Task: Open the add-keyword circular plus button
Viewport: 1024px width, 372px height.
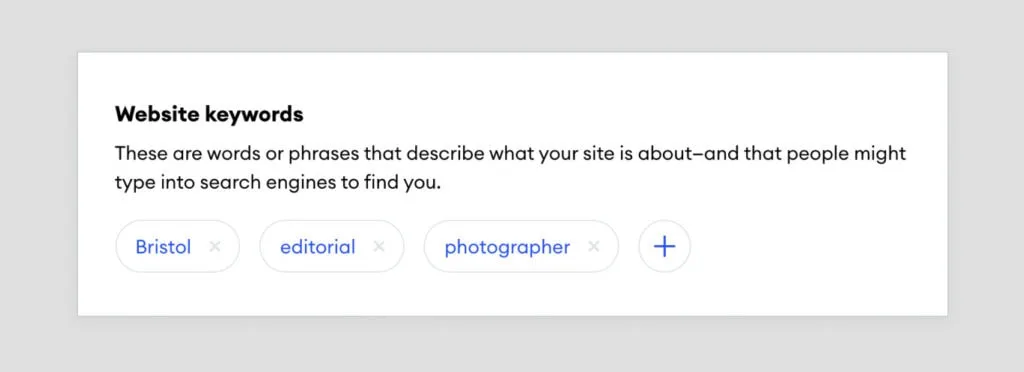Action: (664, 247)
